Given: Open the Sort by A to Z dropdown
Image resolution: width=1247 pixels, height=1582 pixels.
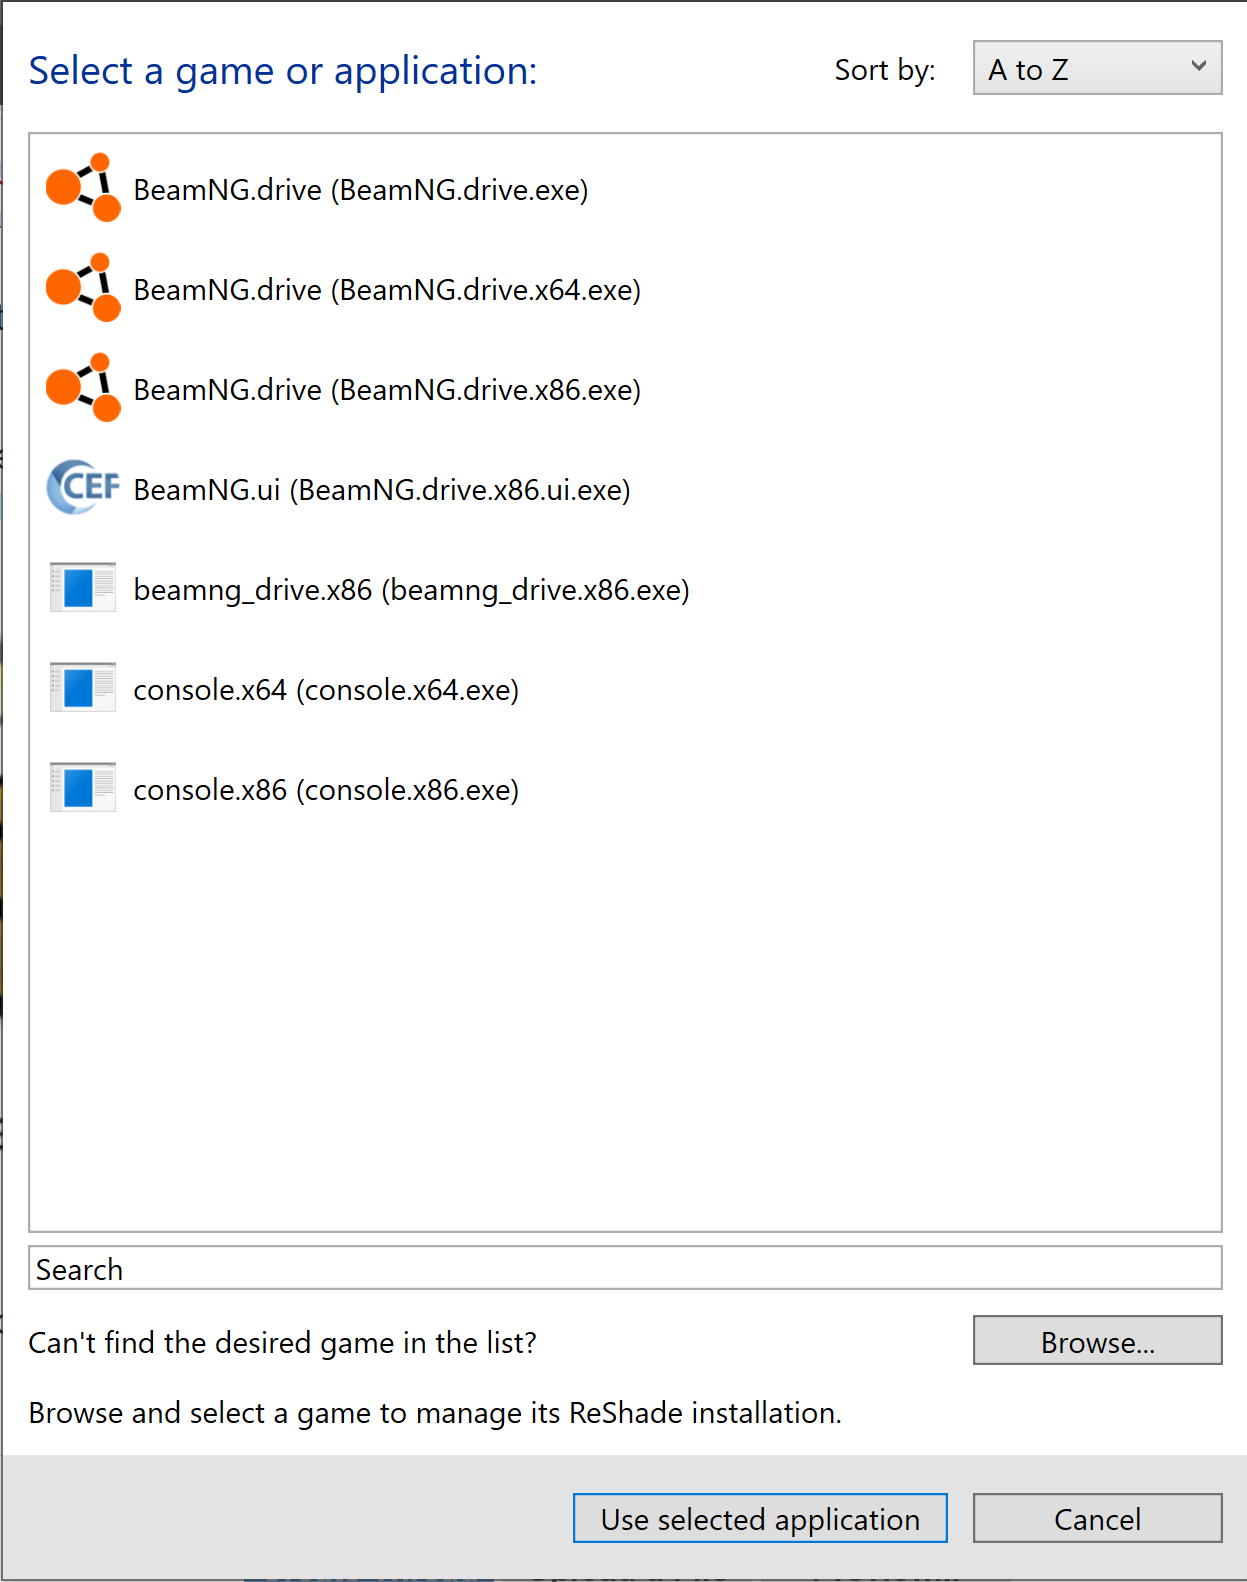Looking at the screenshot, I should 1097,68.
